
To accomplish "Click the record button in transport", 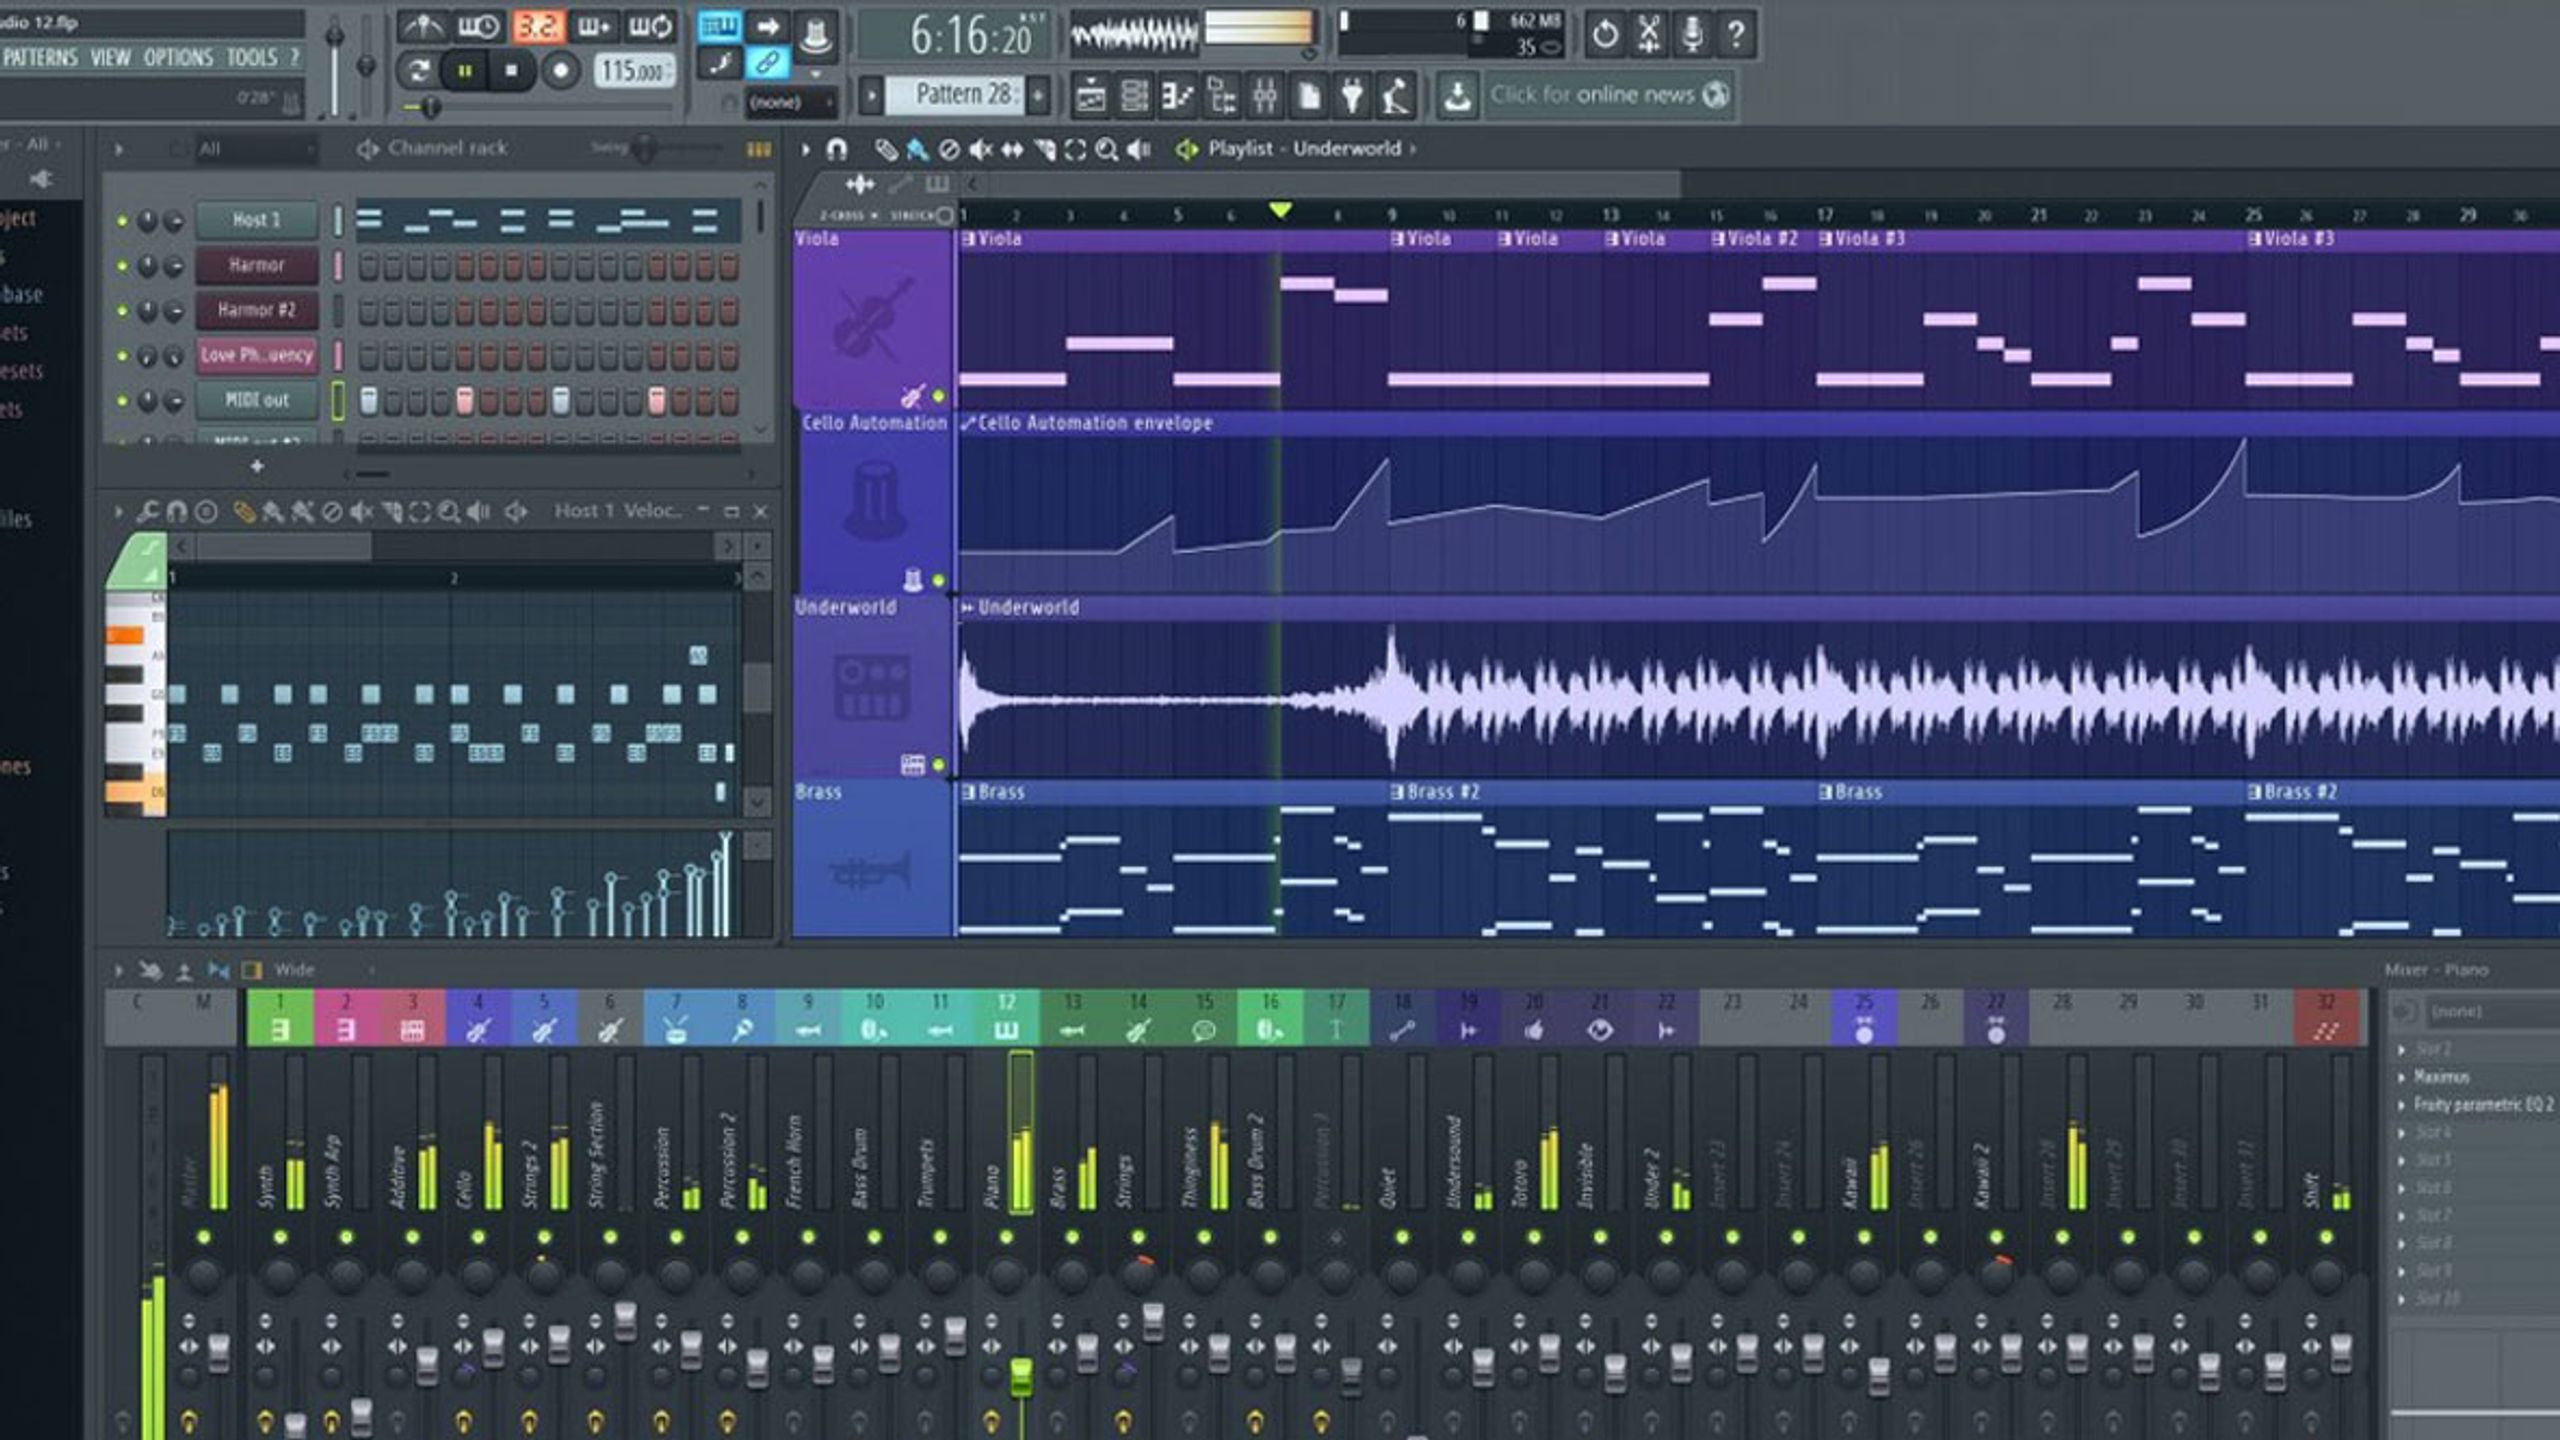I will [x=560, y=71].
